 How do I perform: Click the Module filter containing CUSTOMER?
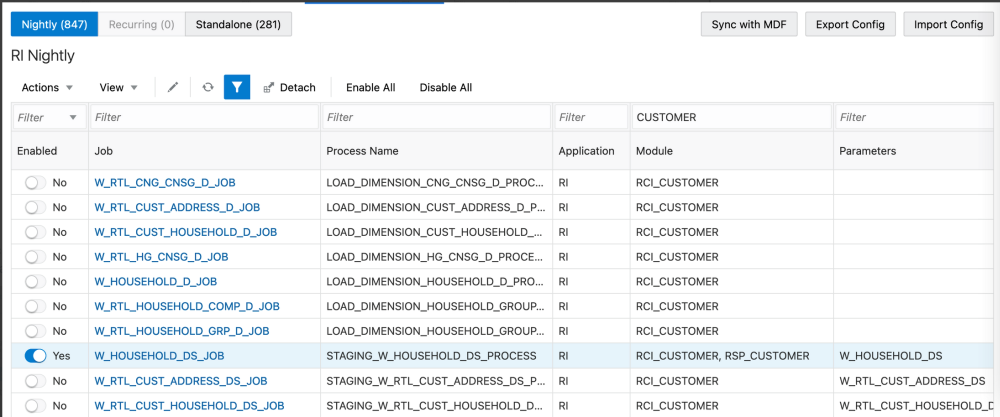[x=732, y=117]
